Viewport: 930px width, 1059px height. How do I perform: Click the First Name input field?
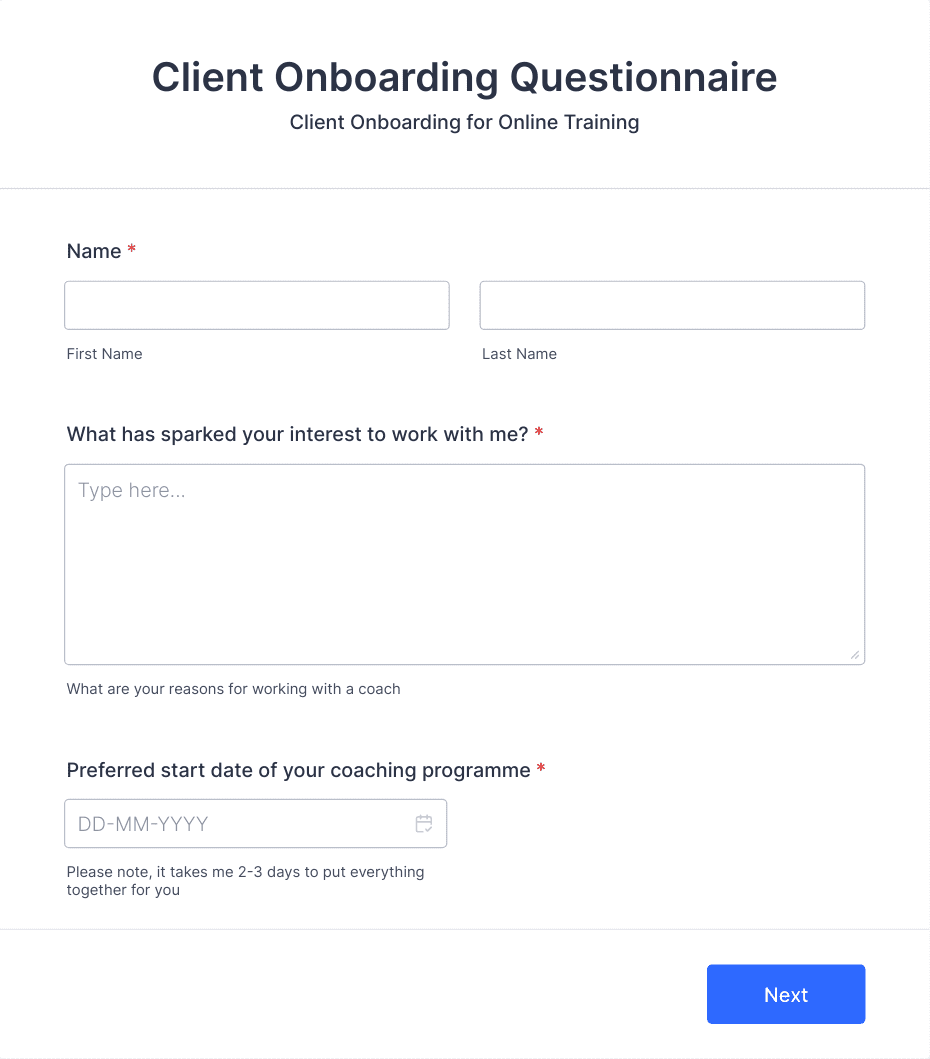256,305
